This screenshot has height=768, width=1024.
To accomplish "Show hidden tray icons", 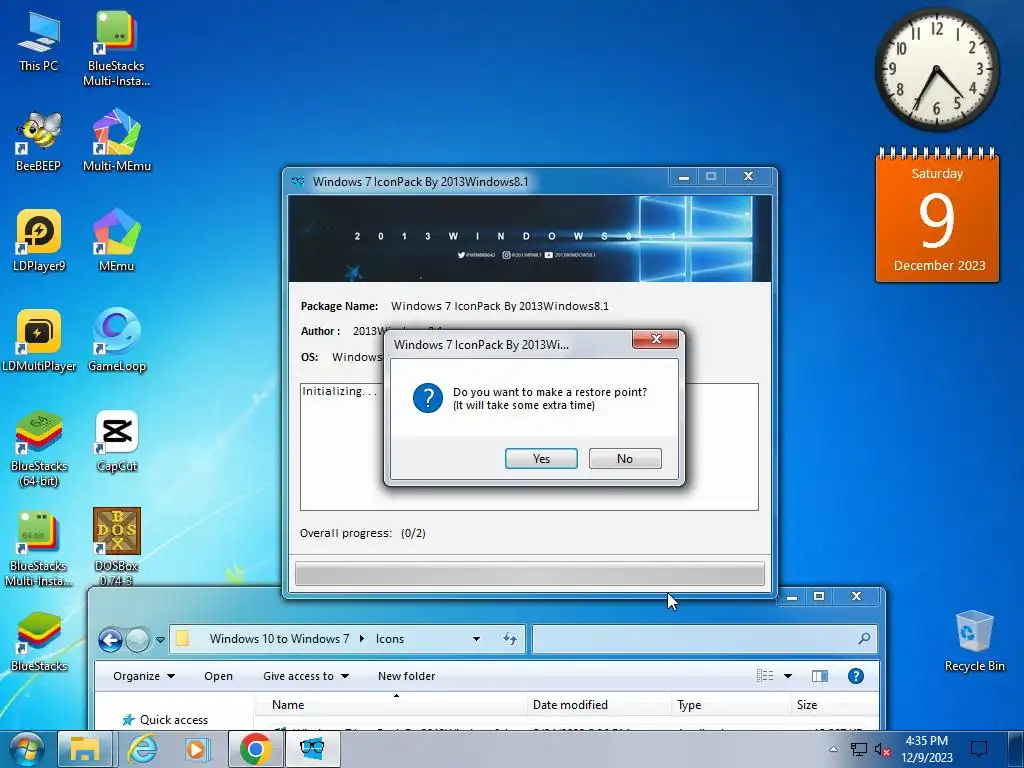I will (833, 750).
